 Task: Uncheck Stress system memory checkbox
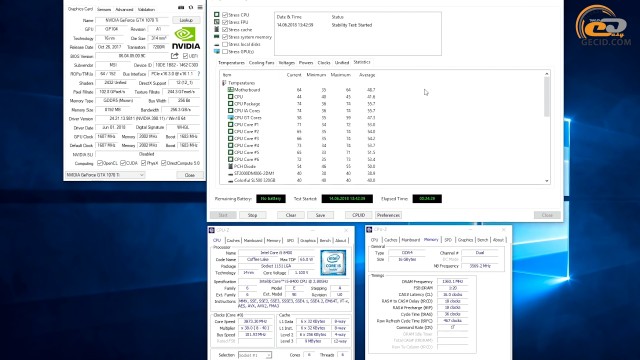[225, 37]
